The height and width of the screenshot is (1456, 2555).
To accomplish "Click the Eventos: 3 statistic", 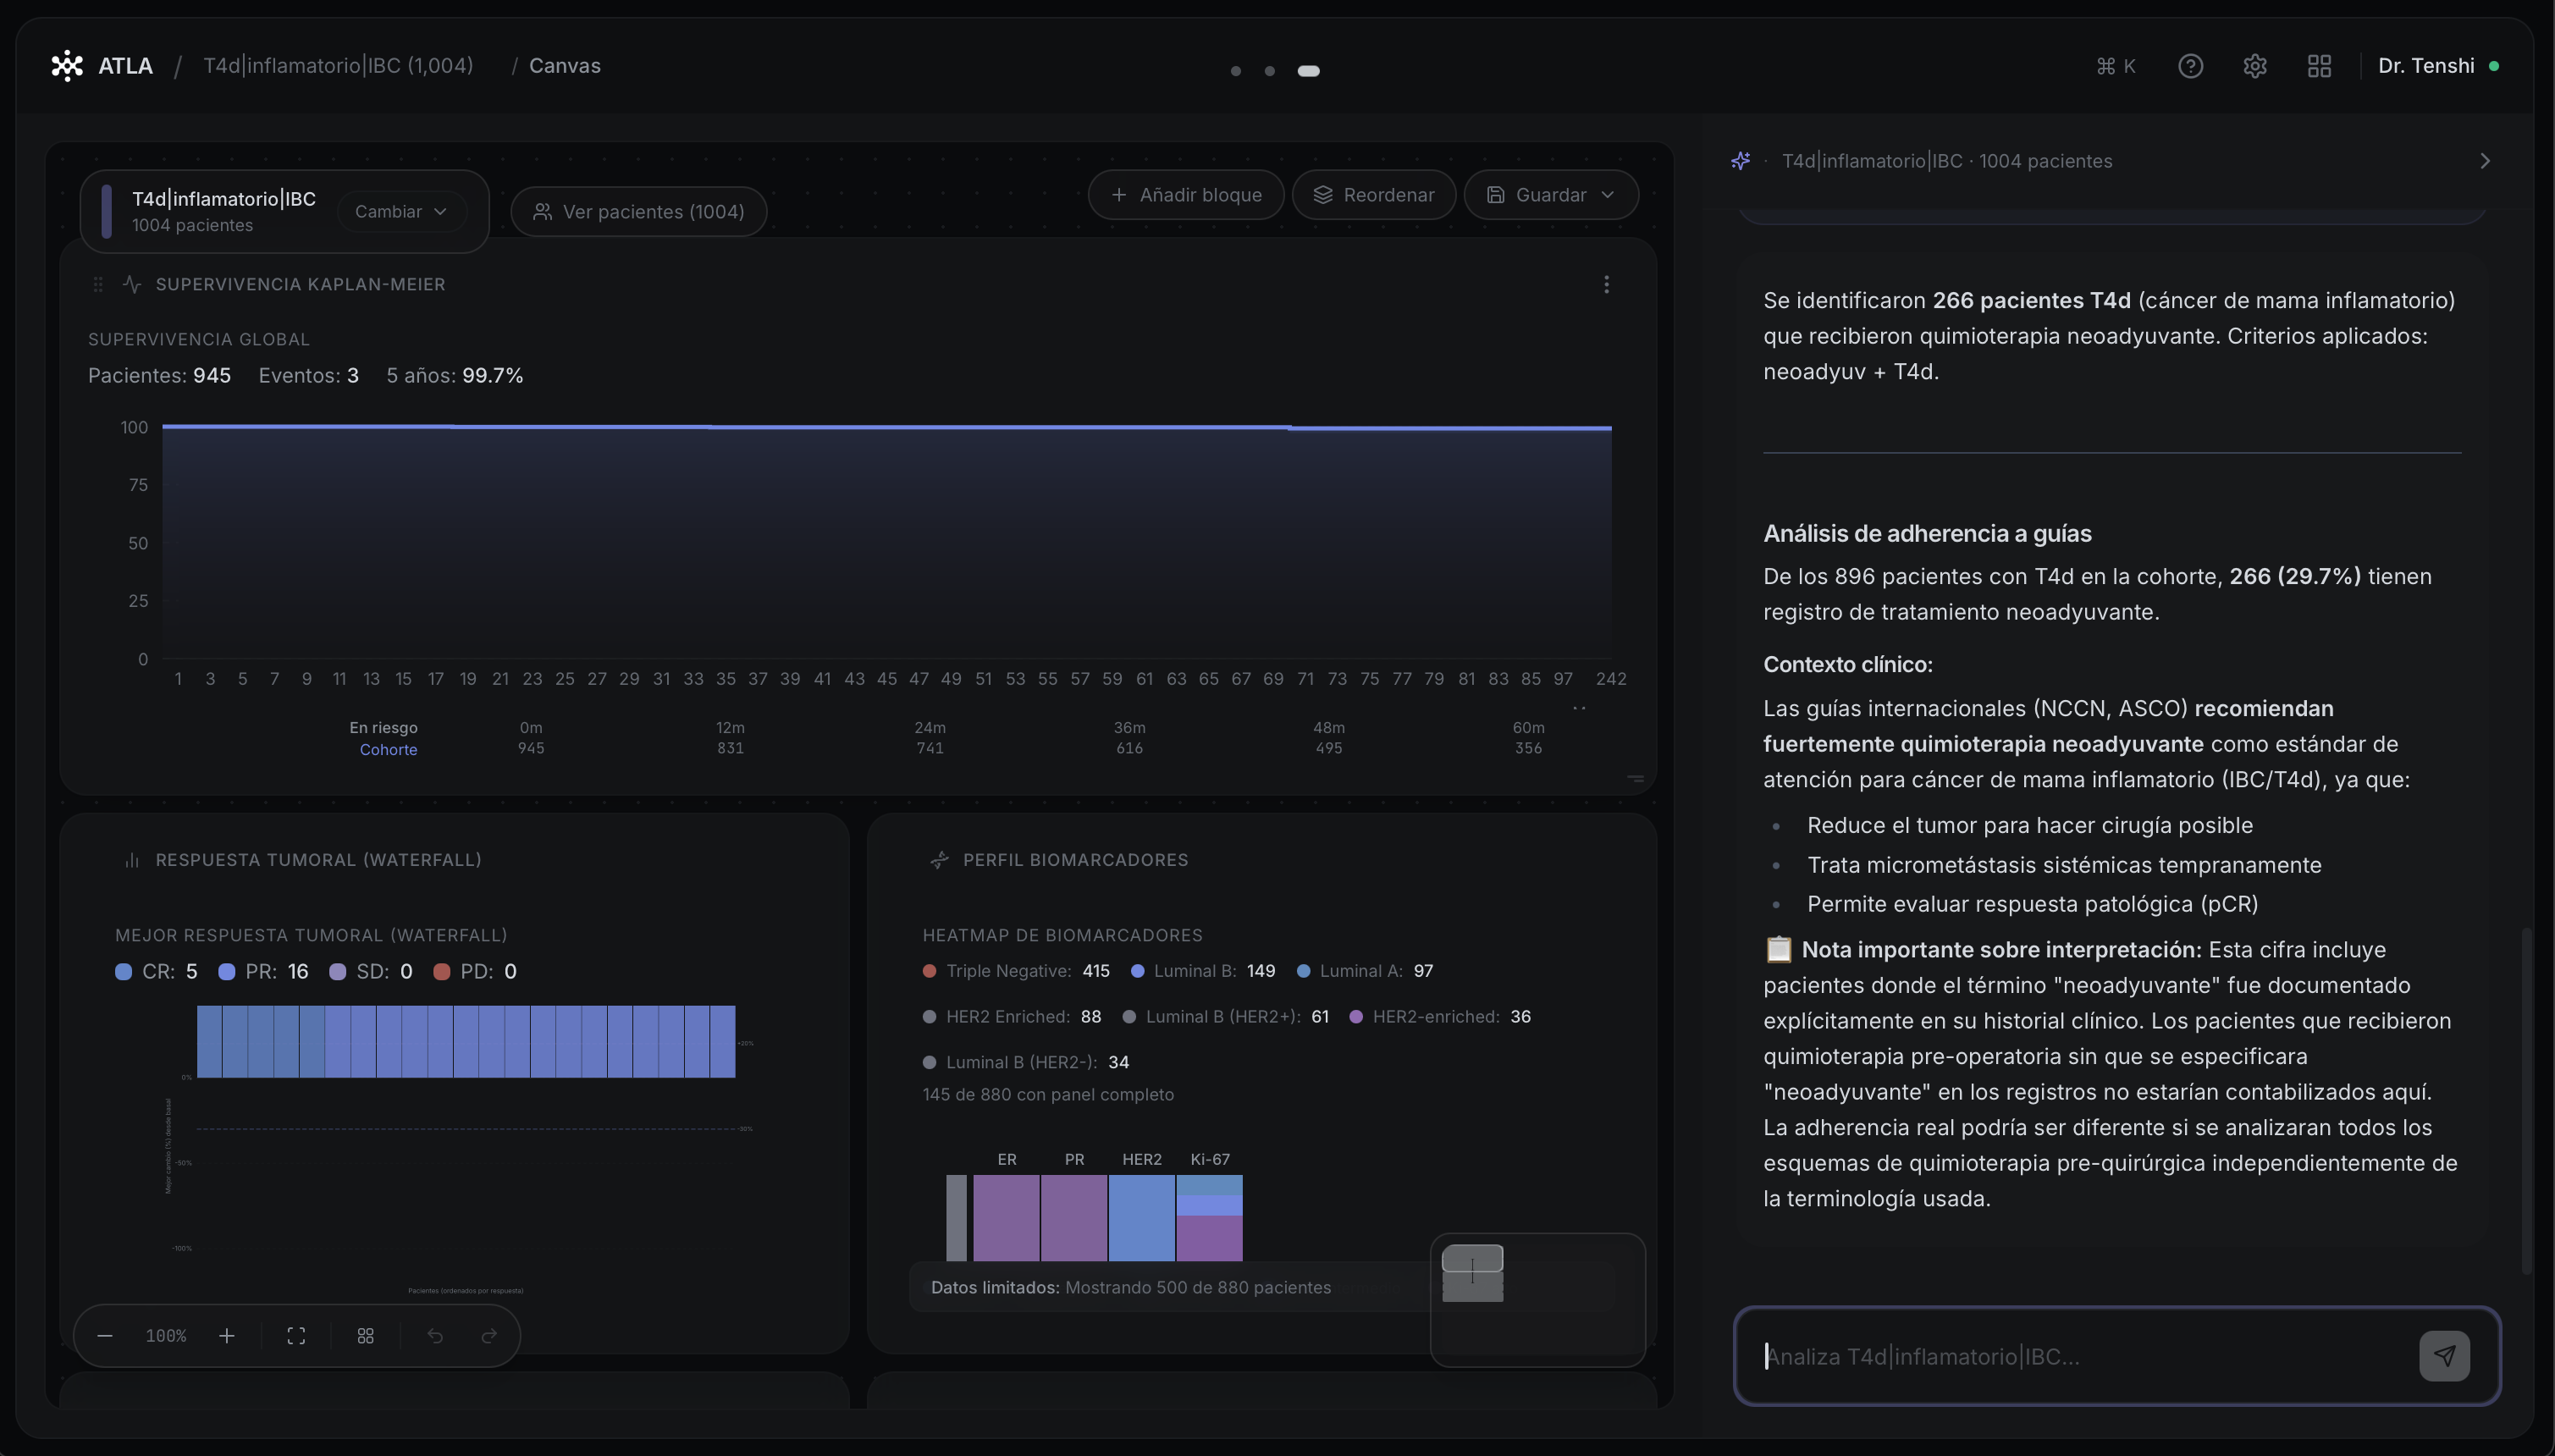I will (x=309, y=376).
